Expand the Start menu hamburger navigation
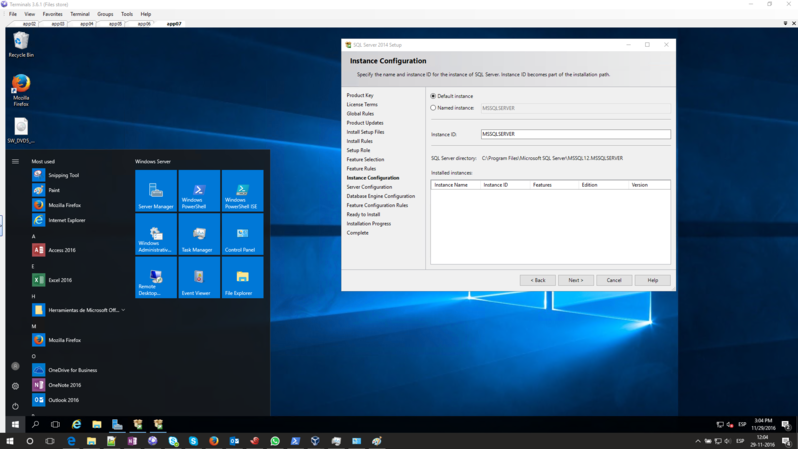798x449 pixels. pos(15,161)
